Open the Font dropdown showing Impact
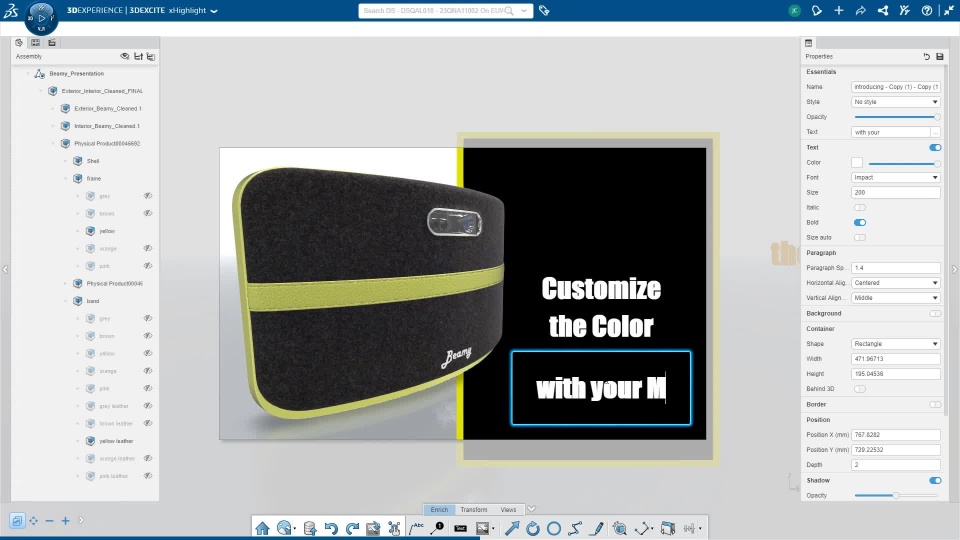Image resolution: width=960 pixels, height=540 pixels. (896, 178)
